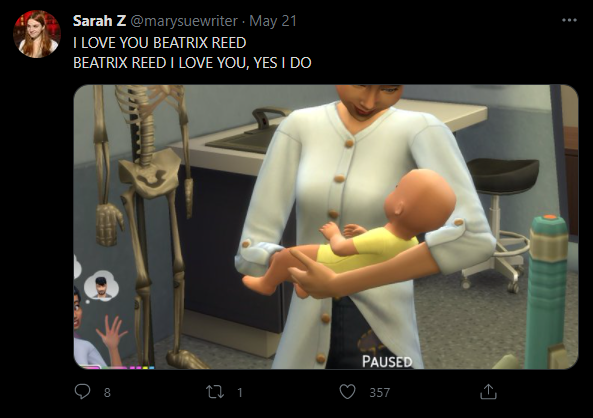Click the retweet count 1
This screenshot has width=593, height=418.
[240, 393]
